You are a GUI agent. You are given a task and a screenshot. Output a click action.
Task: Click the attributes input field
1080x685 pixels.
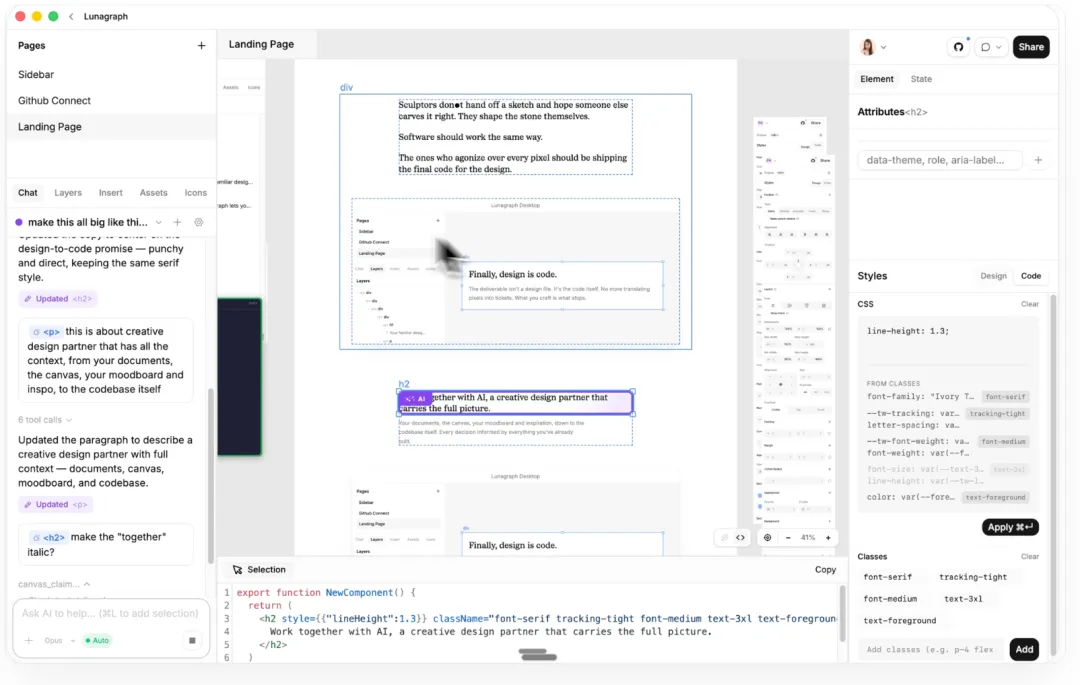coord(939,160)
